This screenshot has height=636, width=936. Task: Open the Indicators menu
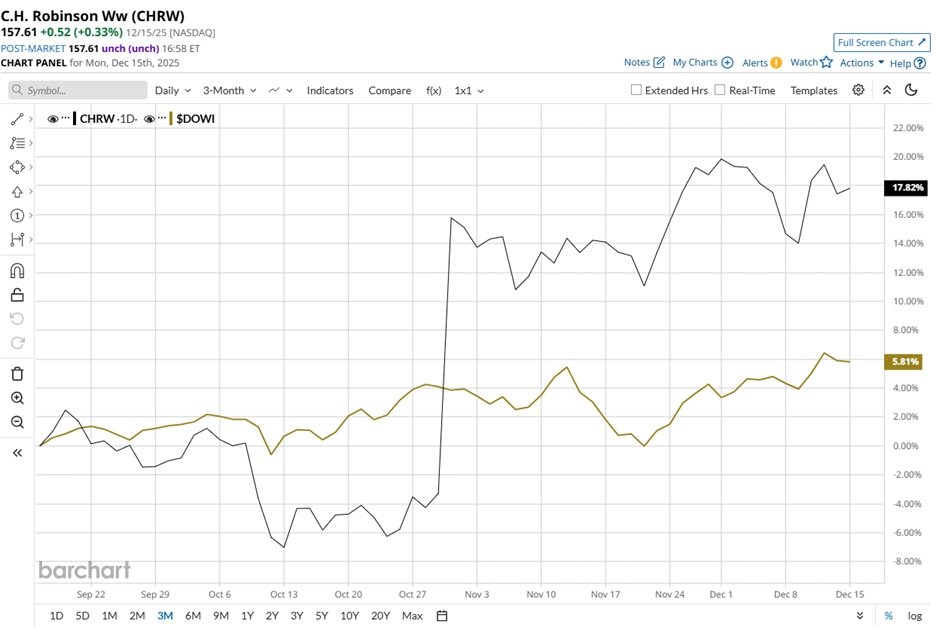(330, 90)
